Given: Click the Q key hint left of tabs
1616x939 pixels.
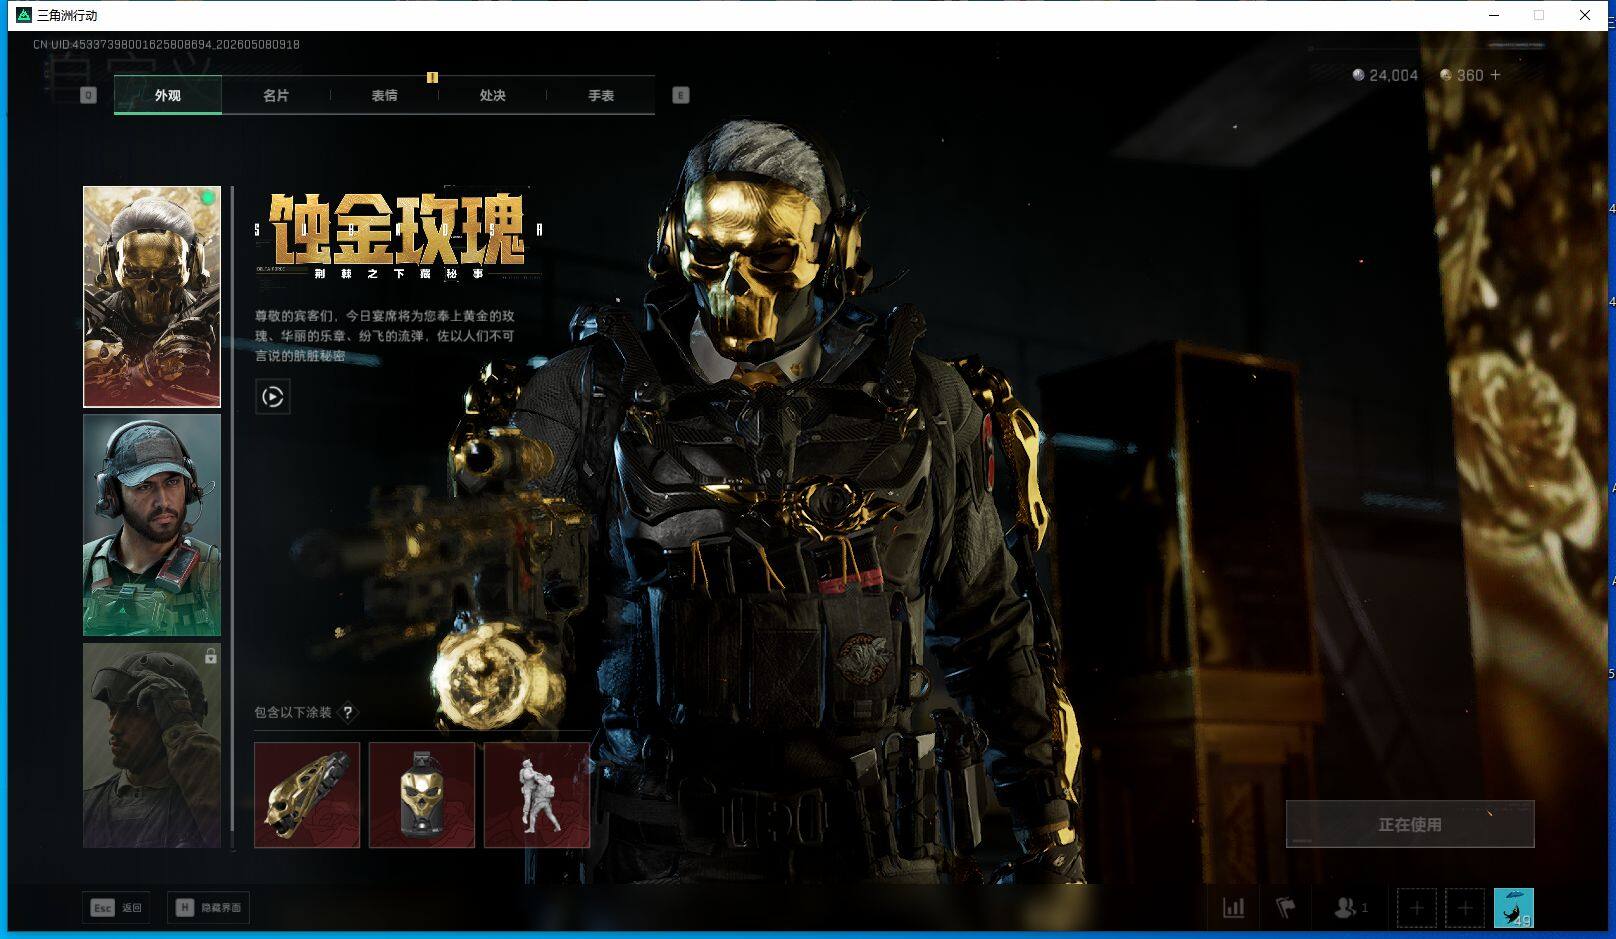Looking at the screenshot, I should click(x=88, y=95).
